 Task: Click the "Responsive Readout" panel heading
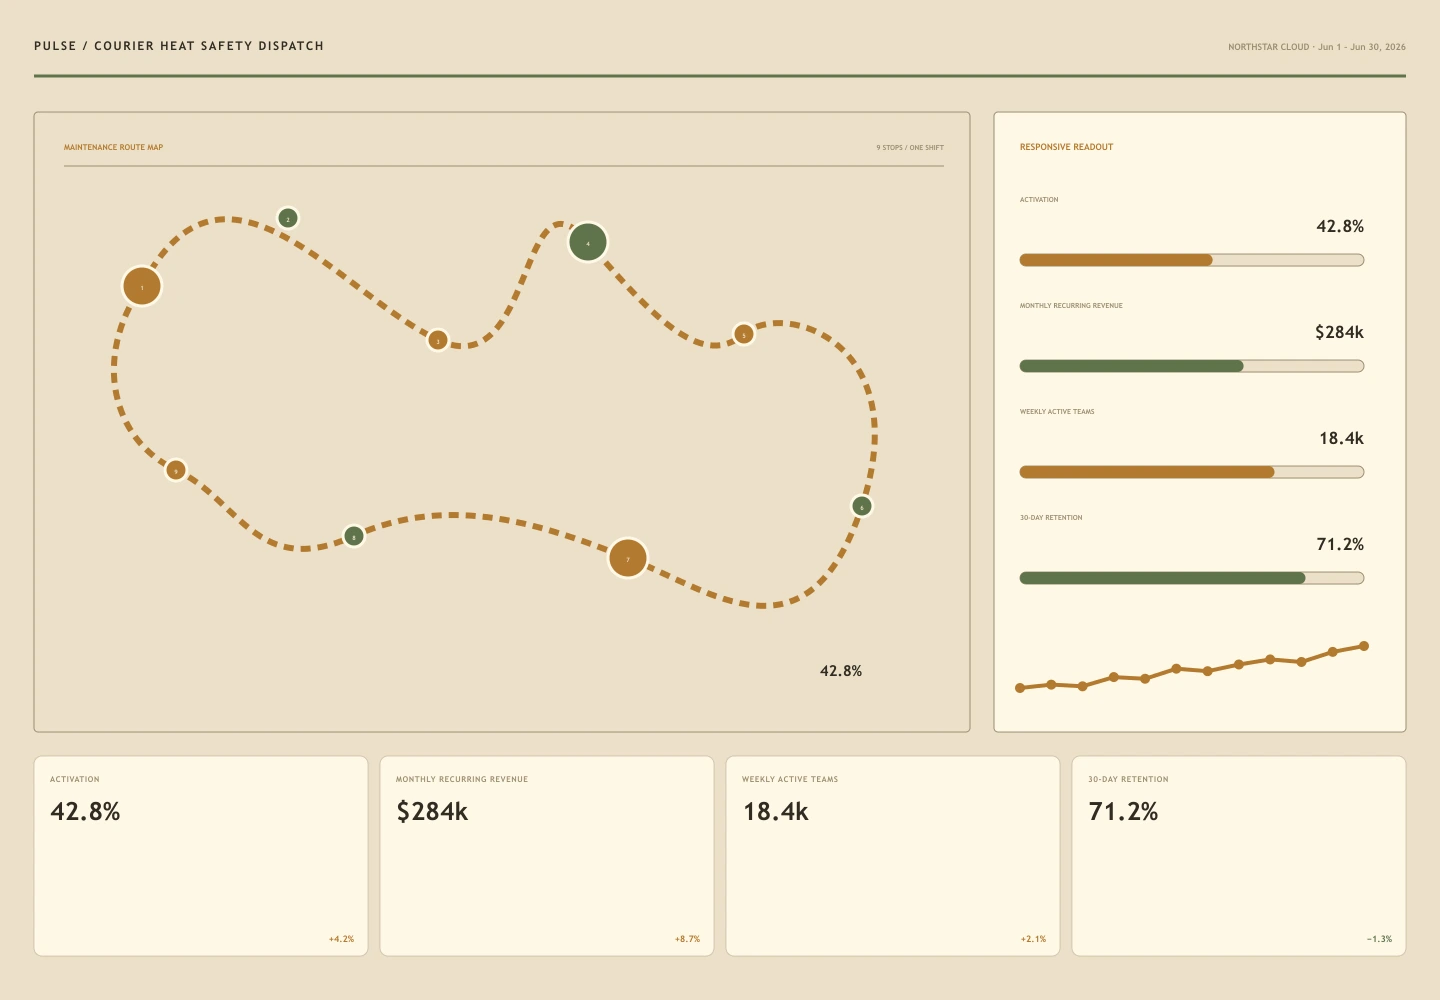pos(1066,147)
